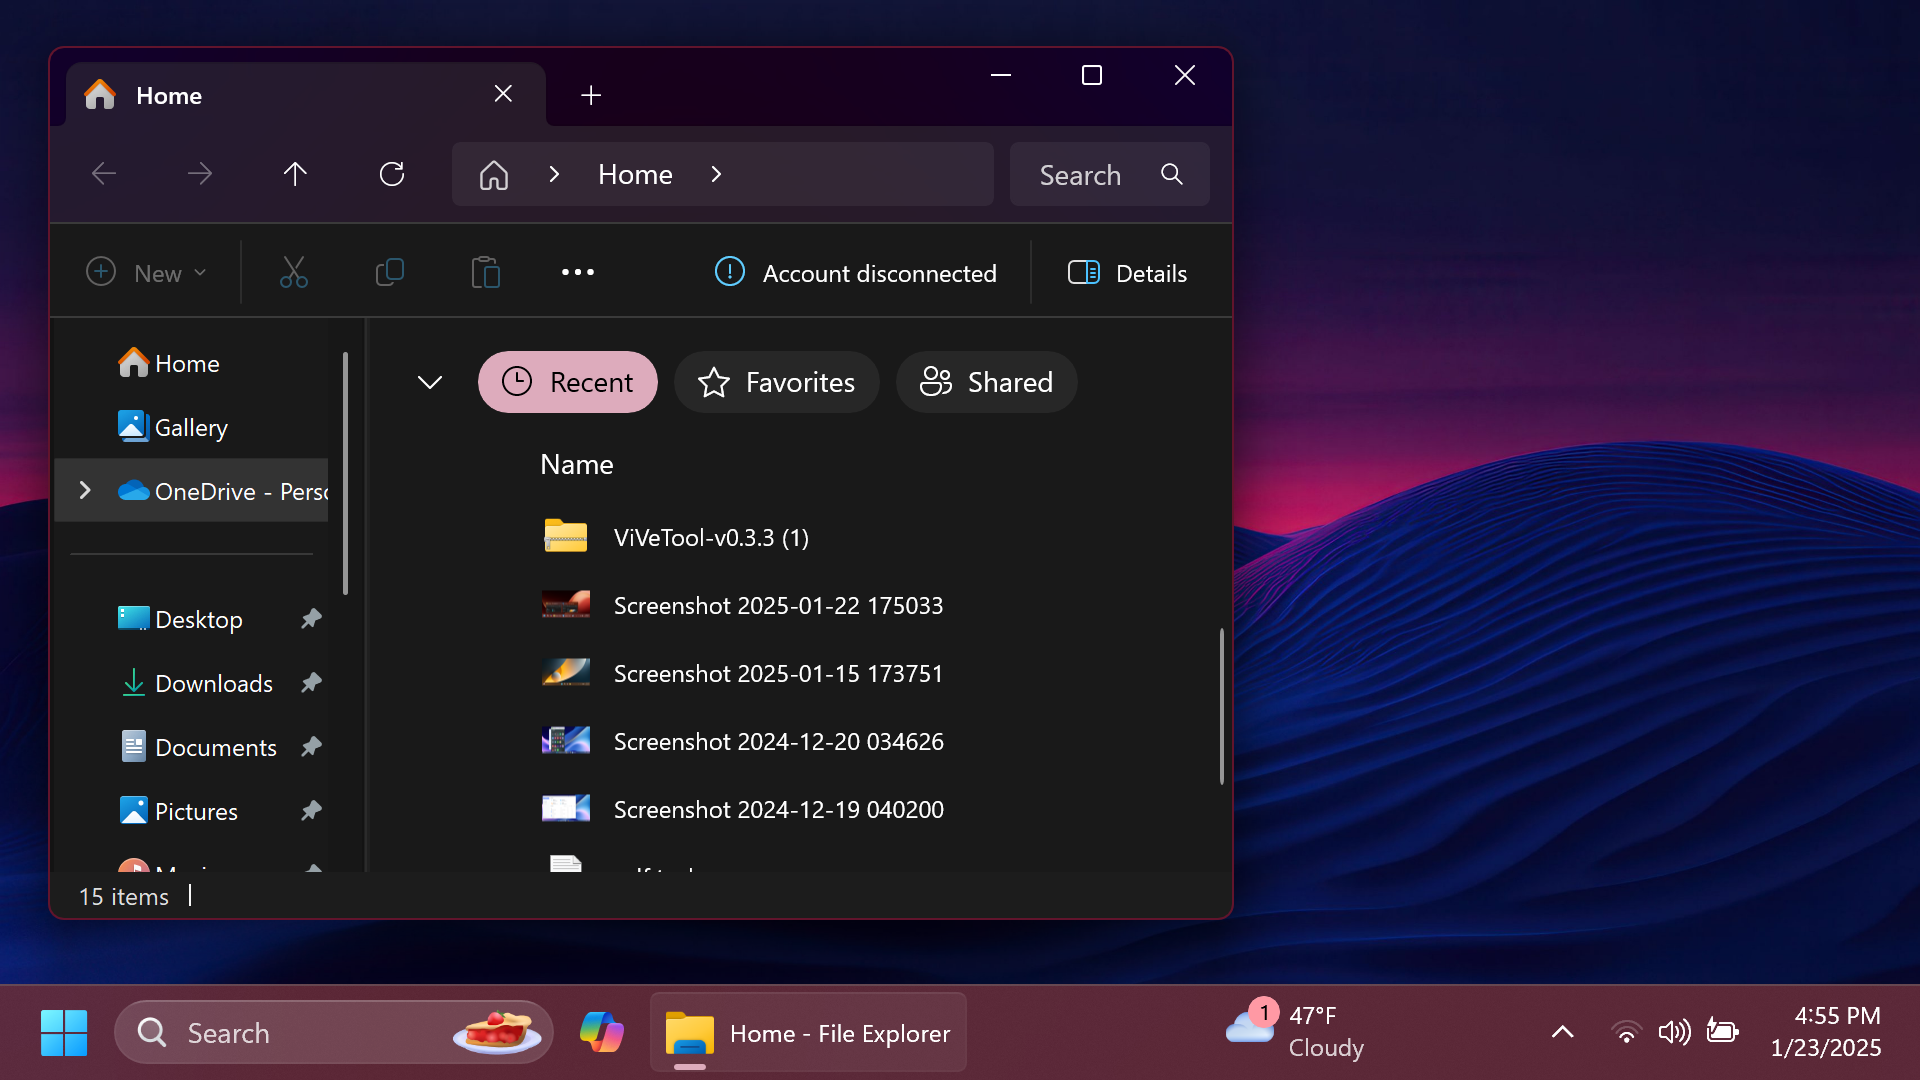Click the Forward navigation arrow
This screenshot has width=1920, height=1080.
(x=200, y=174)
